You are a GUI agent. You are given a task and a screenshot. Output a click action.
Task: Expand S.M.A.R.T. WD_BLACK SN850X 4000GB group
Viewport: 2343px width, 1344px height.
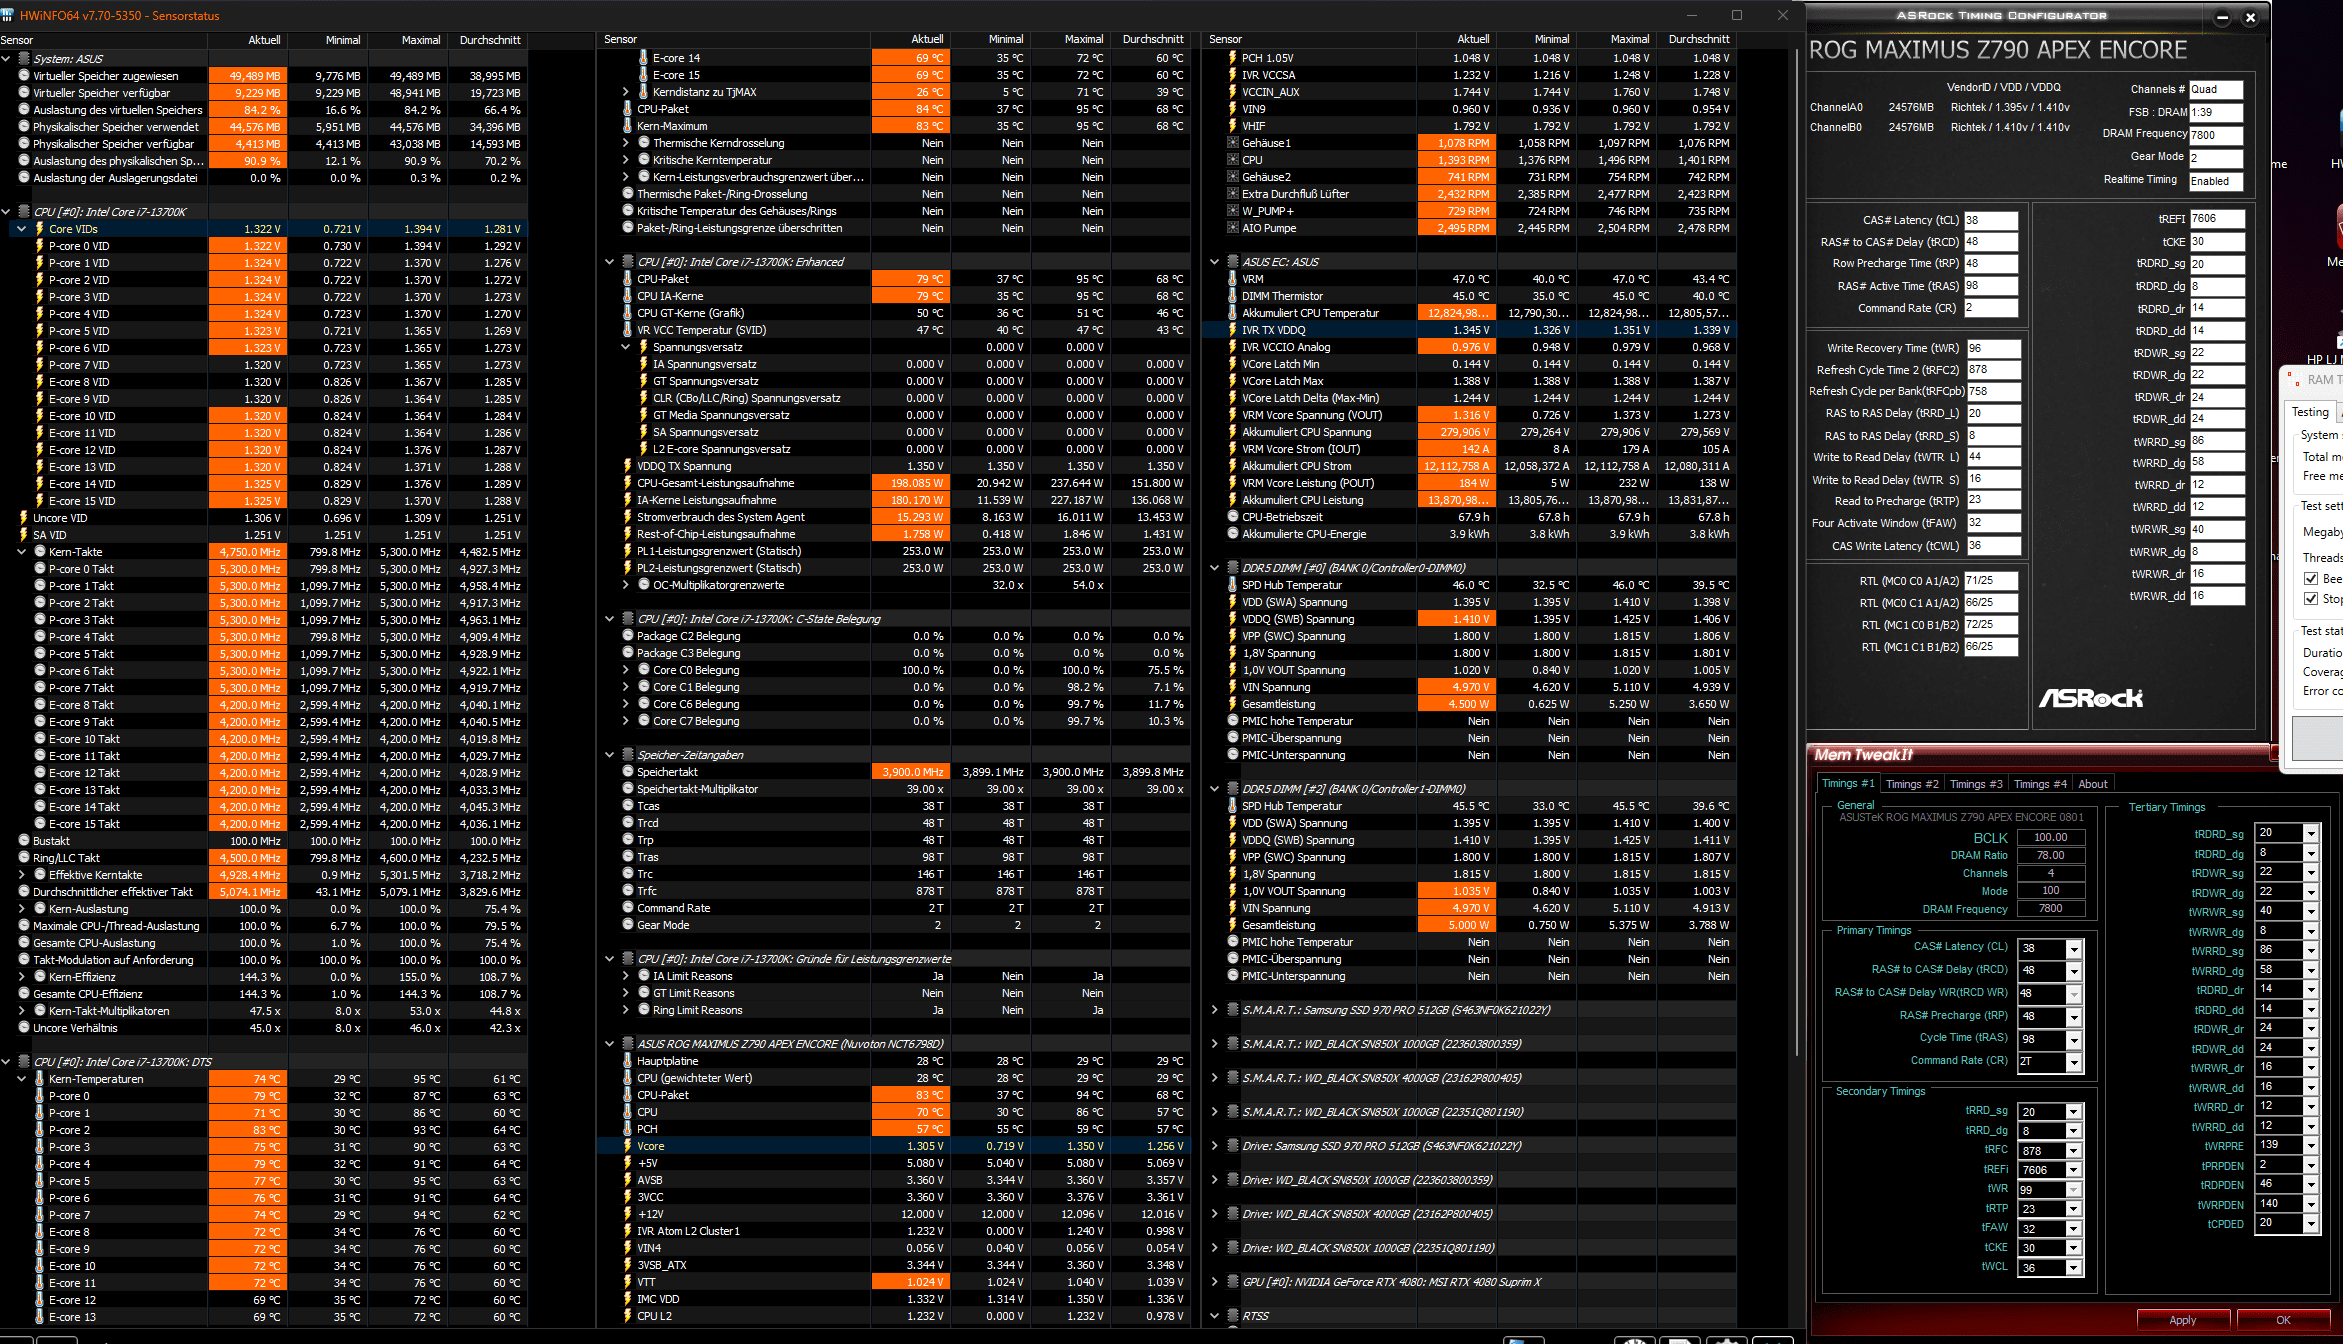click(x=1215, y=1078)
